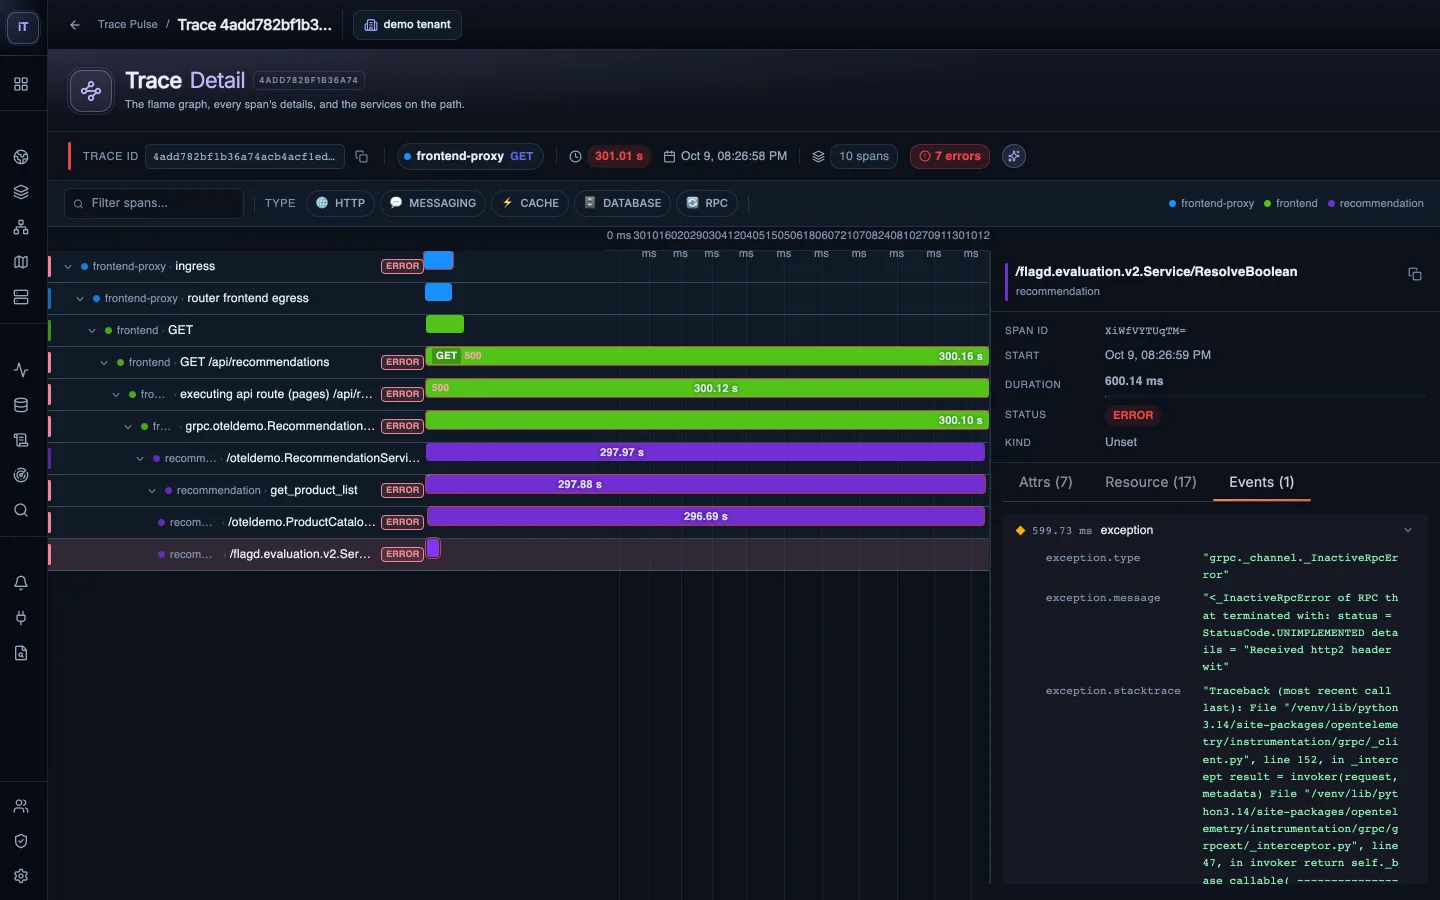The height and width of the screenshot is (900, 1440).
Task: Click the 7 errors badge
Action: pos(949,156)
